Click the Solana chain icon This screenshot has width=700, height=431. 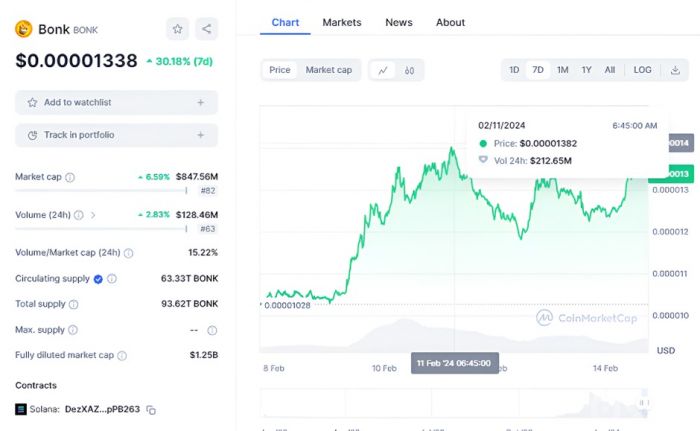[21, 409]
